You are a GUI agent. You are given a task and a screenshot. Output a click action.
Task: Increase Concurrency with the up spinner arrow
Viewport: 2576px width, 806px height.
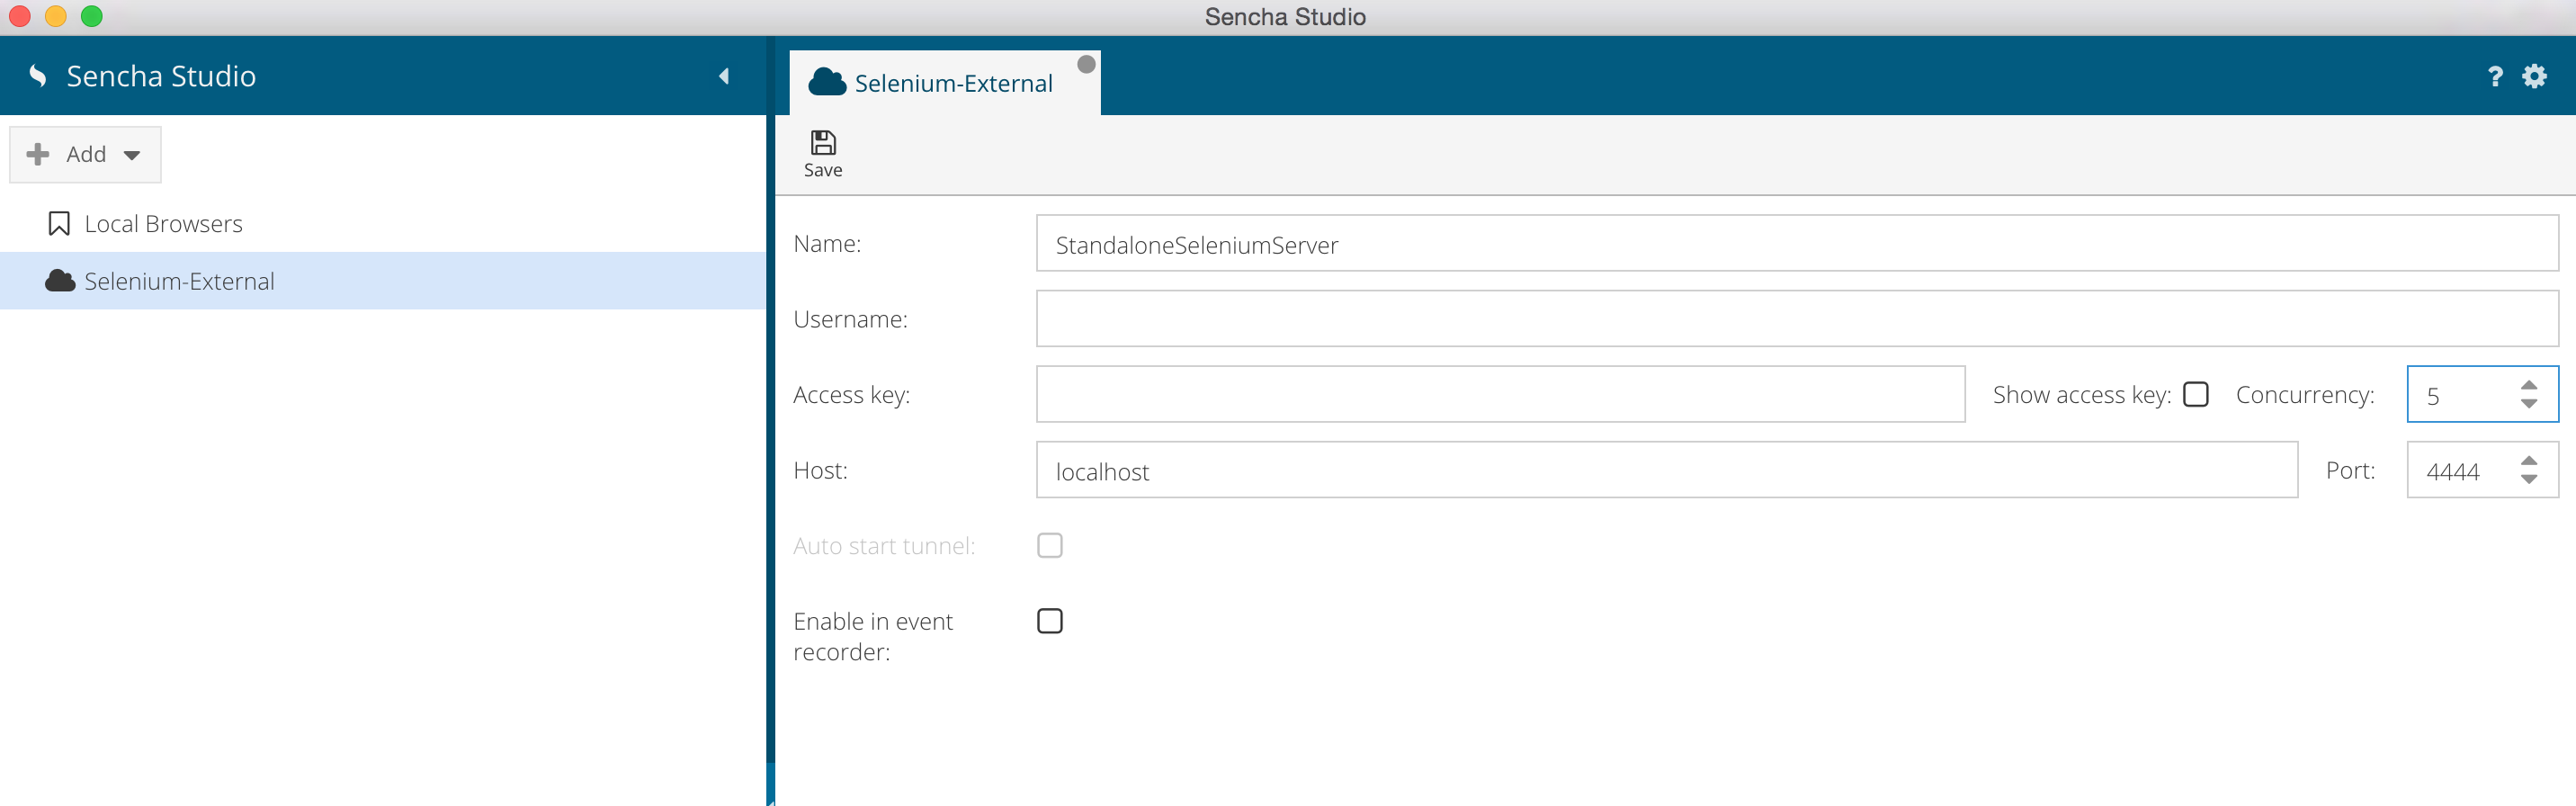pyautogui.click(x=2528, y=385)
